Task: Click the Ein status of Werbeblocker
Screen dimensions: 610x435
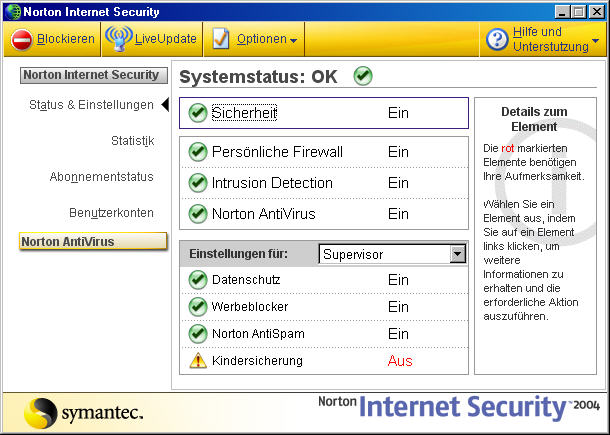Action: tap(398, 307)
